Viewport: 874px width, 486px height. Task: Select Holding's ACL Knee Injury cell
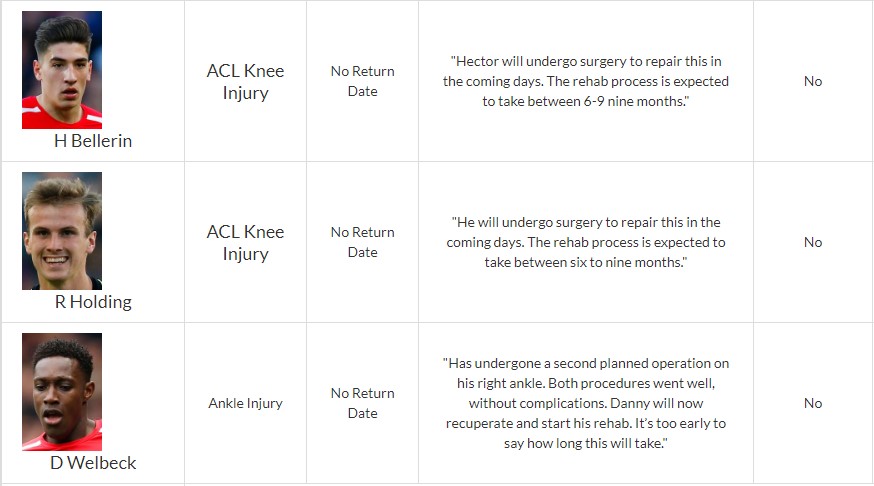tap(245, 242)
